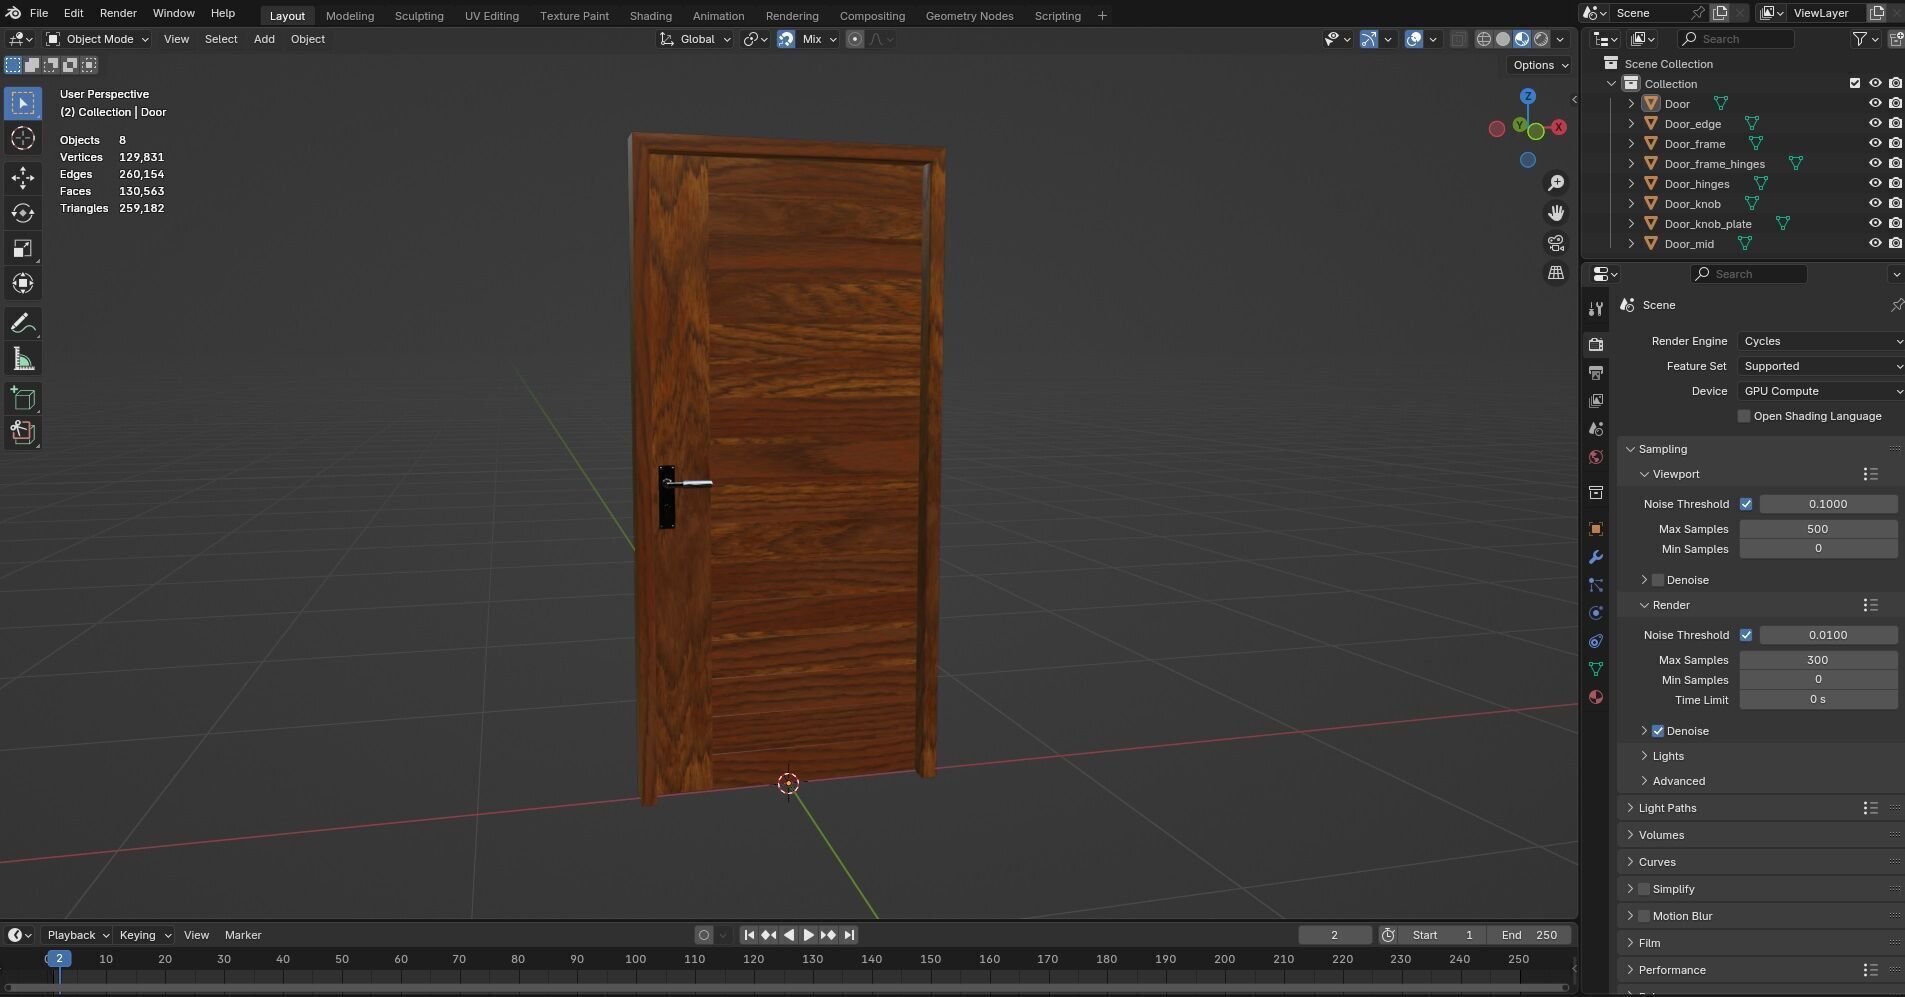The width and height of the screenshot is (1905, 997).
Task: Open the Object Data properties tab
Action: 1596,669
